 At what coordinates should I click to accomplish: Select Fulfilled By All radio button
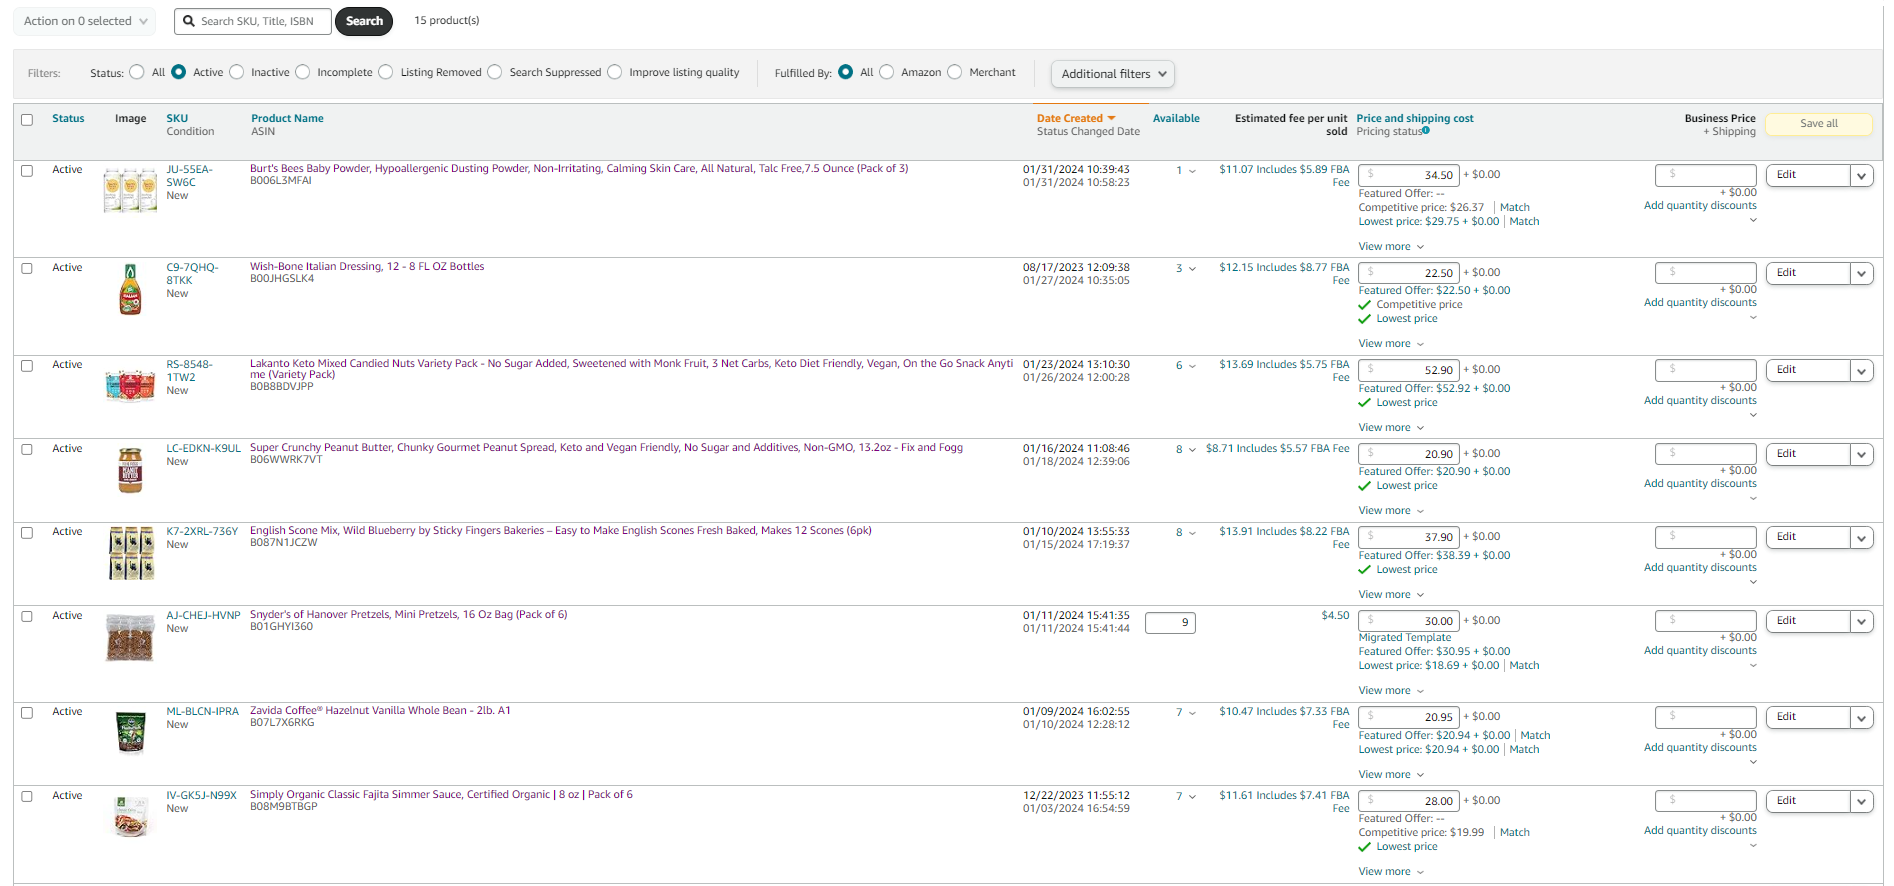846,72
